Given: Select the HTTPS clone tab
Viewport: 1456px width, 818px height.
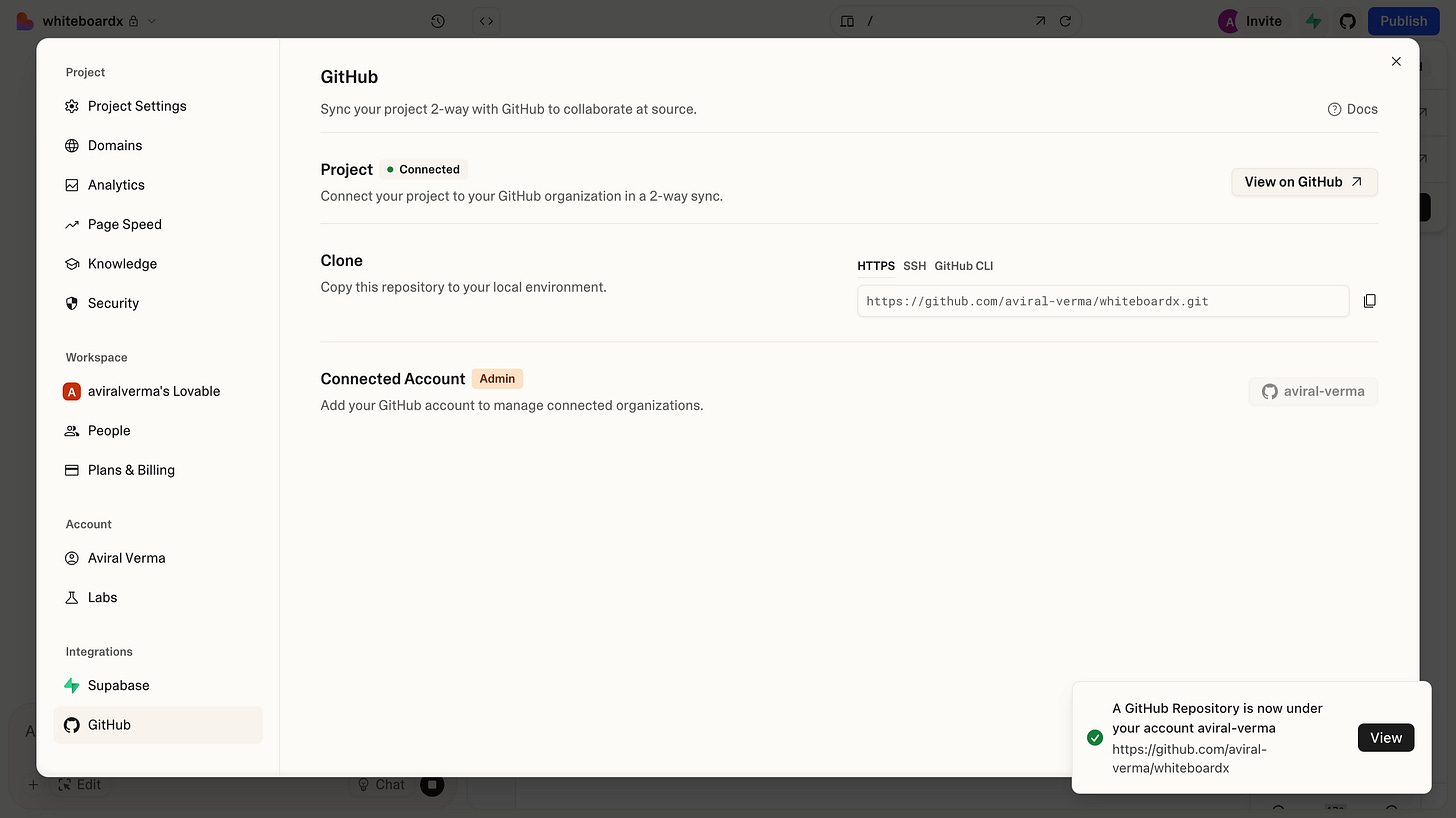Looking at the screenshot, I should point(876,266).
